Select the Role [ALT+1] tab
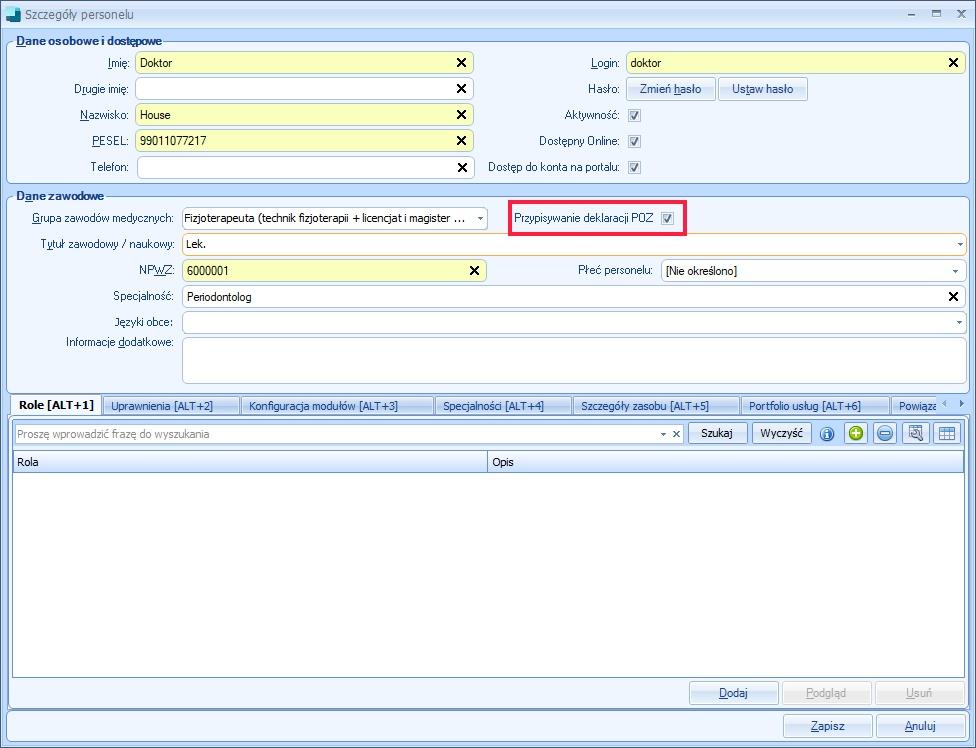 56,404
